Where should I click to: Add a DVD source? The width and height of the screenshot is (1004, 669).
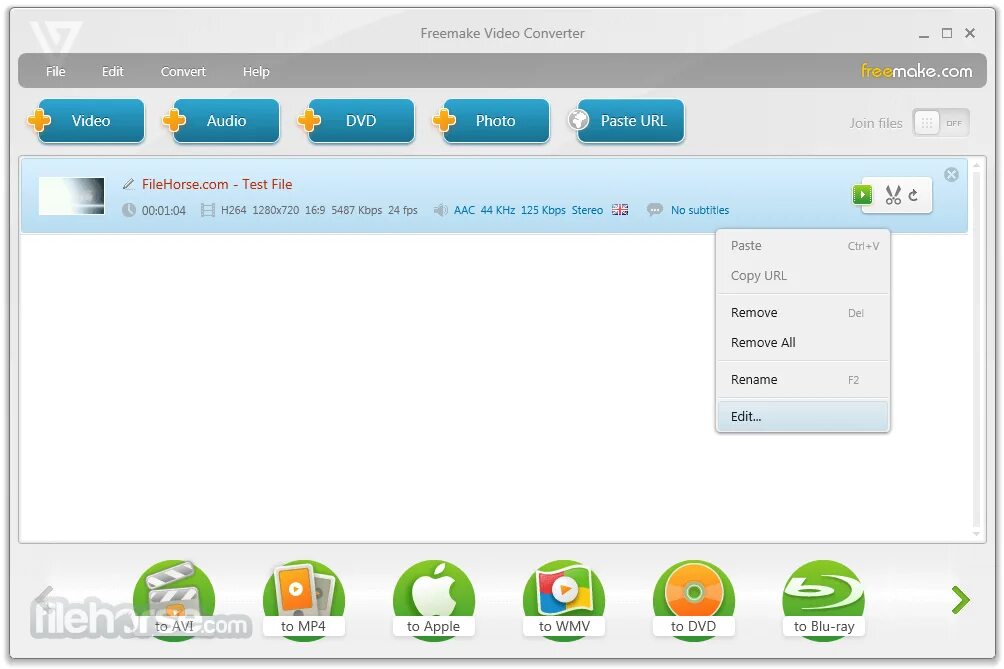point(357,120)
